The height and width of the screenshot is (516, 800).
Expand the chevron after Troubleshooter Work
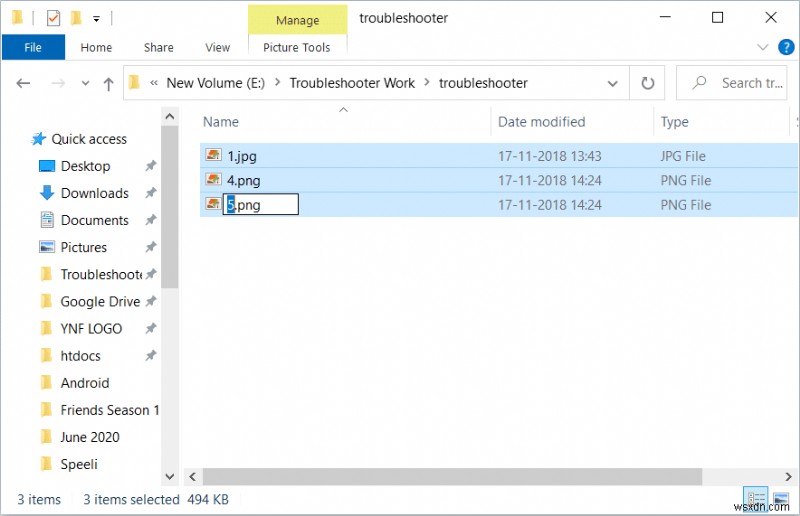click(427, 83)
